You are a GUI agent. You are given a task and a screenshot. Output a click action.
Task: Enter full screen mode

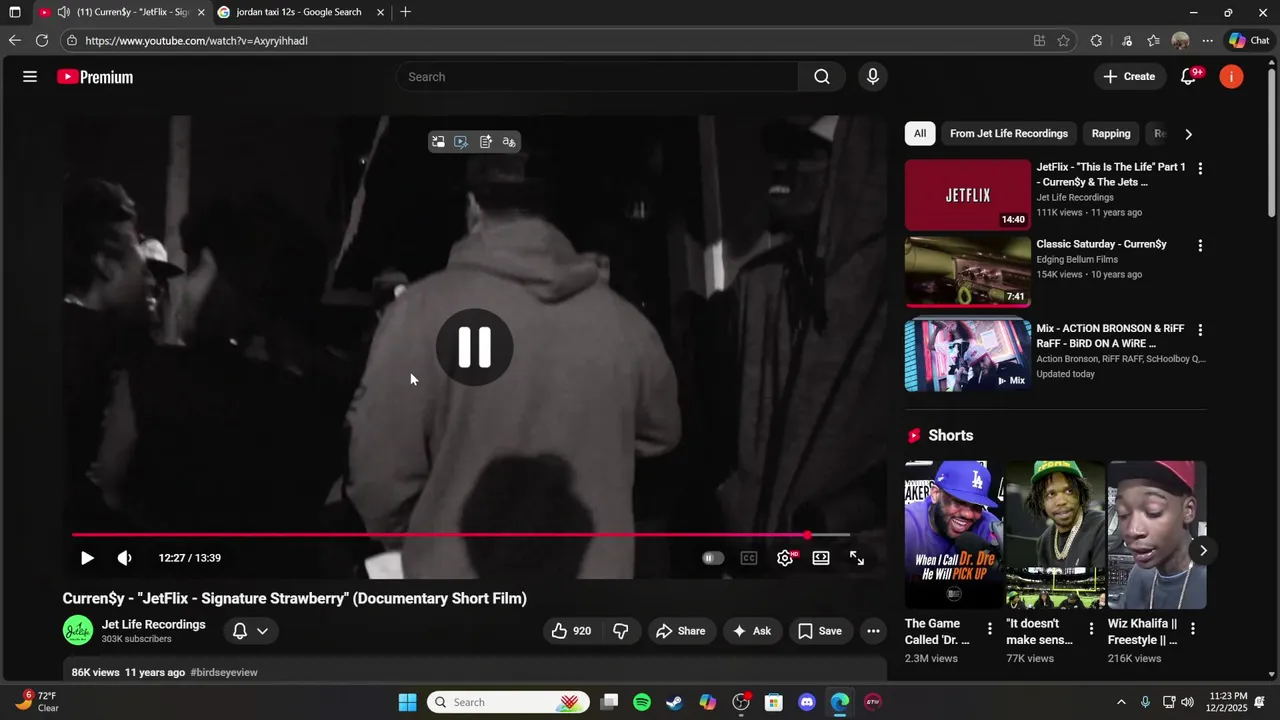coord(857,558)
